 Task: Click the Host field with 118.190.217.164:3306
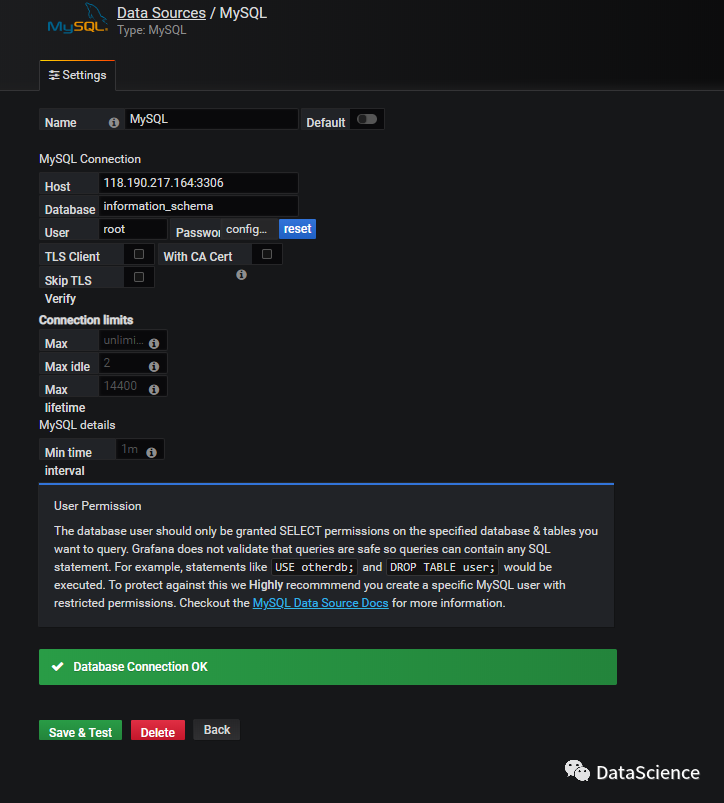point(198,183)
